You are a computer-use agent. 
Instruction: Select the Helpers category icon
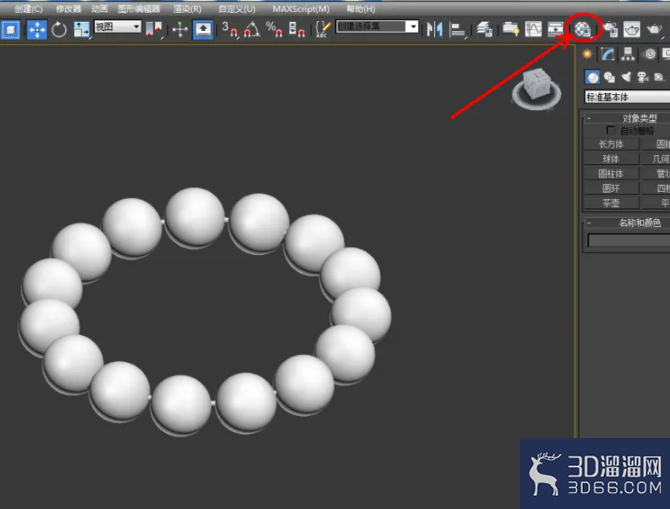659,77
